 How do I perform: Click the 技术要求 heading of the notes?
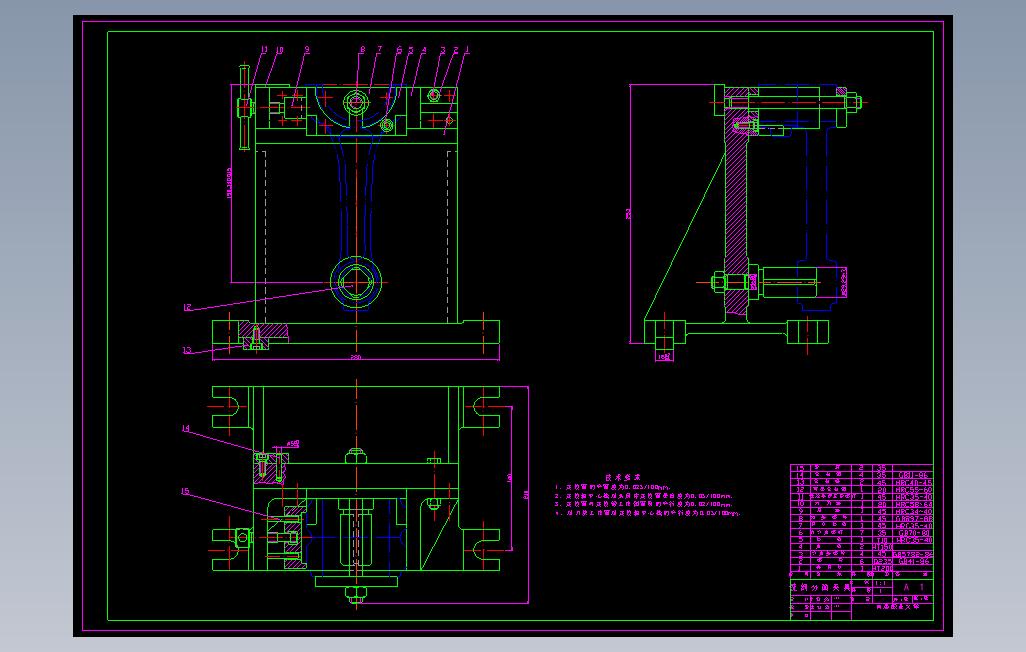click(x=623, y=477)
